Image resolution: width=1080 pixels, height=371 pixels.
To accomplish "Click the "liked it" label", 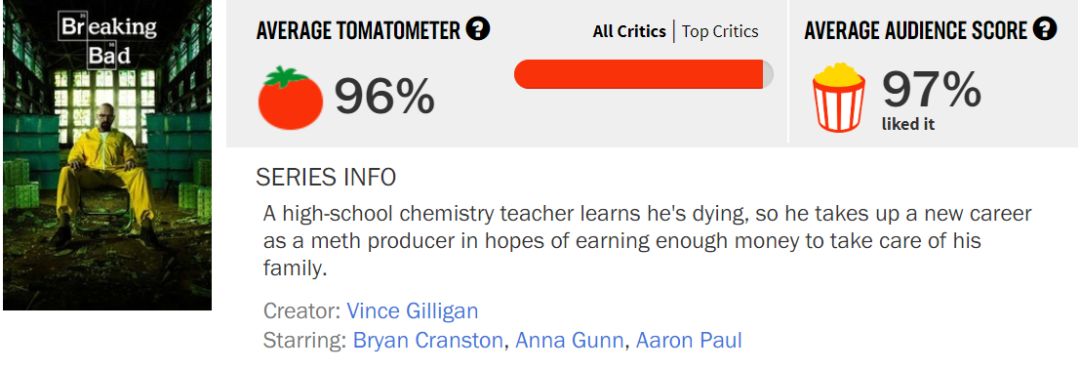I will point(908,125).
